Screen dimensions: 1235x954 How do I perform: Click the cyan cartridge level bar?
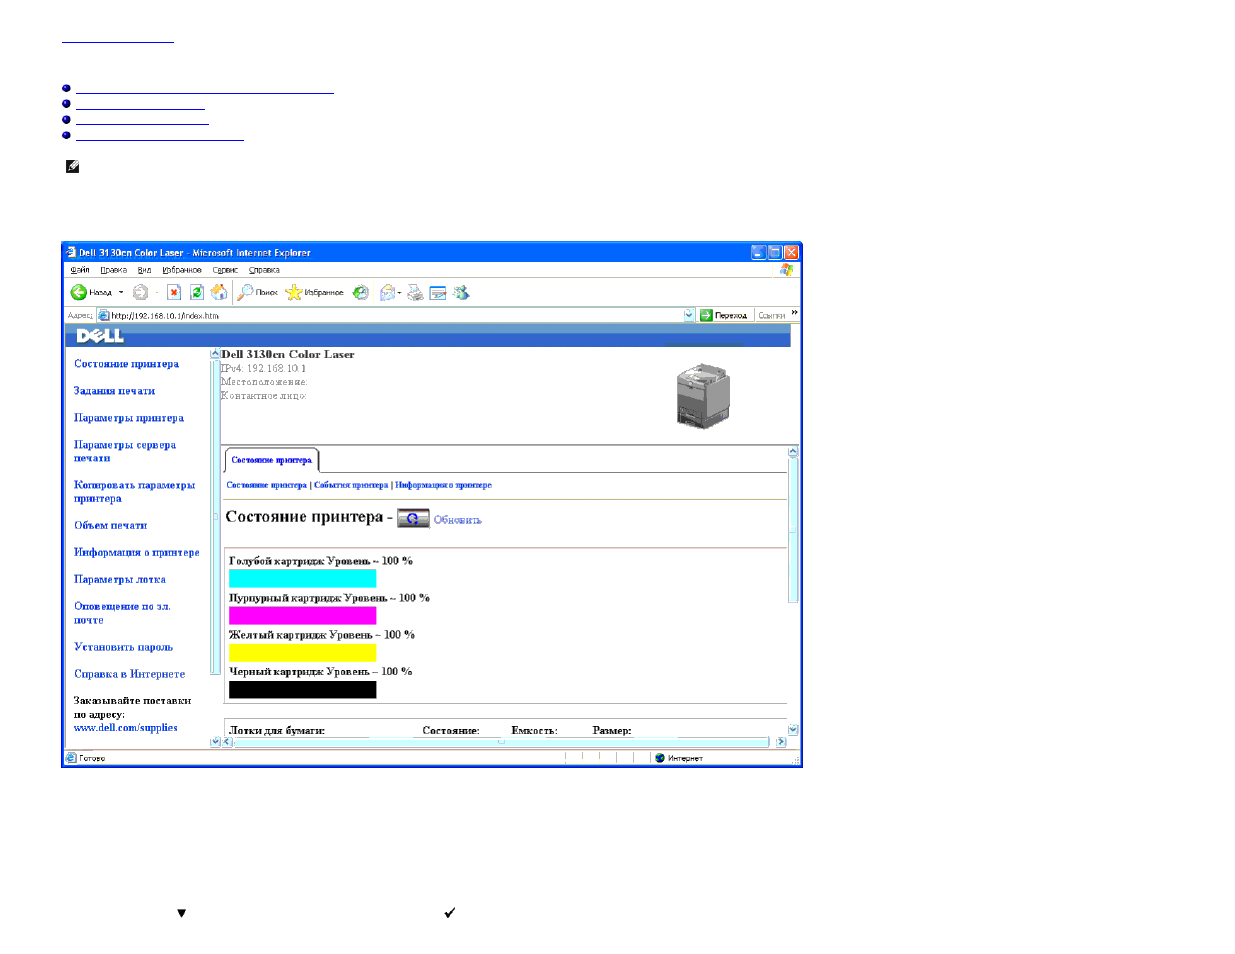pos(303,578)
